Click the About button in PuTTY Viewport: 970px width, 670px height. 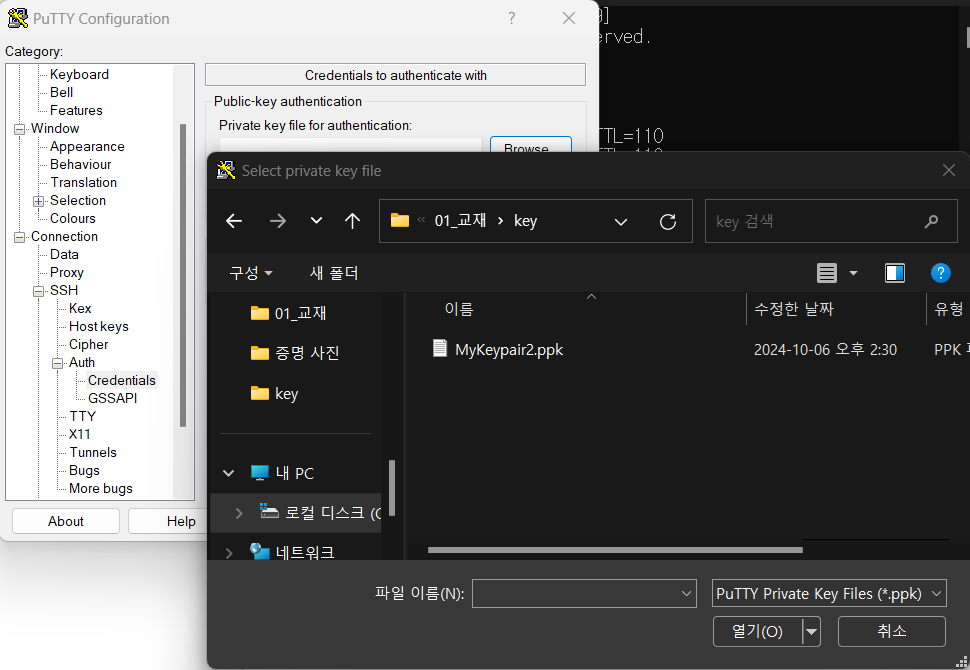66,521
